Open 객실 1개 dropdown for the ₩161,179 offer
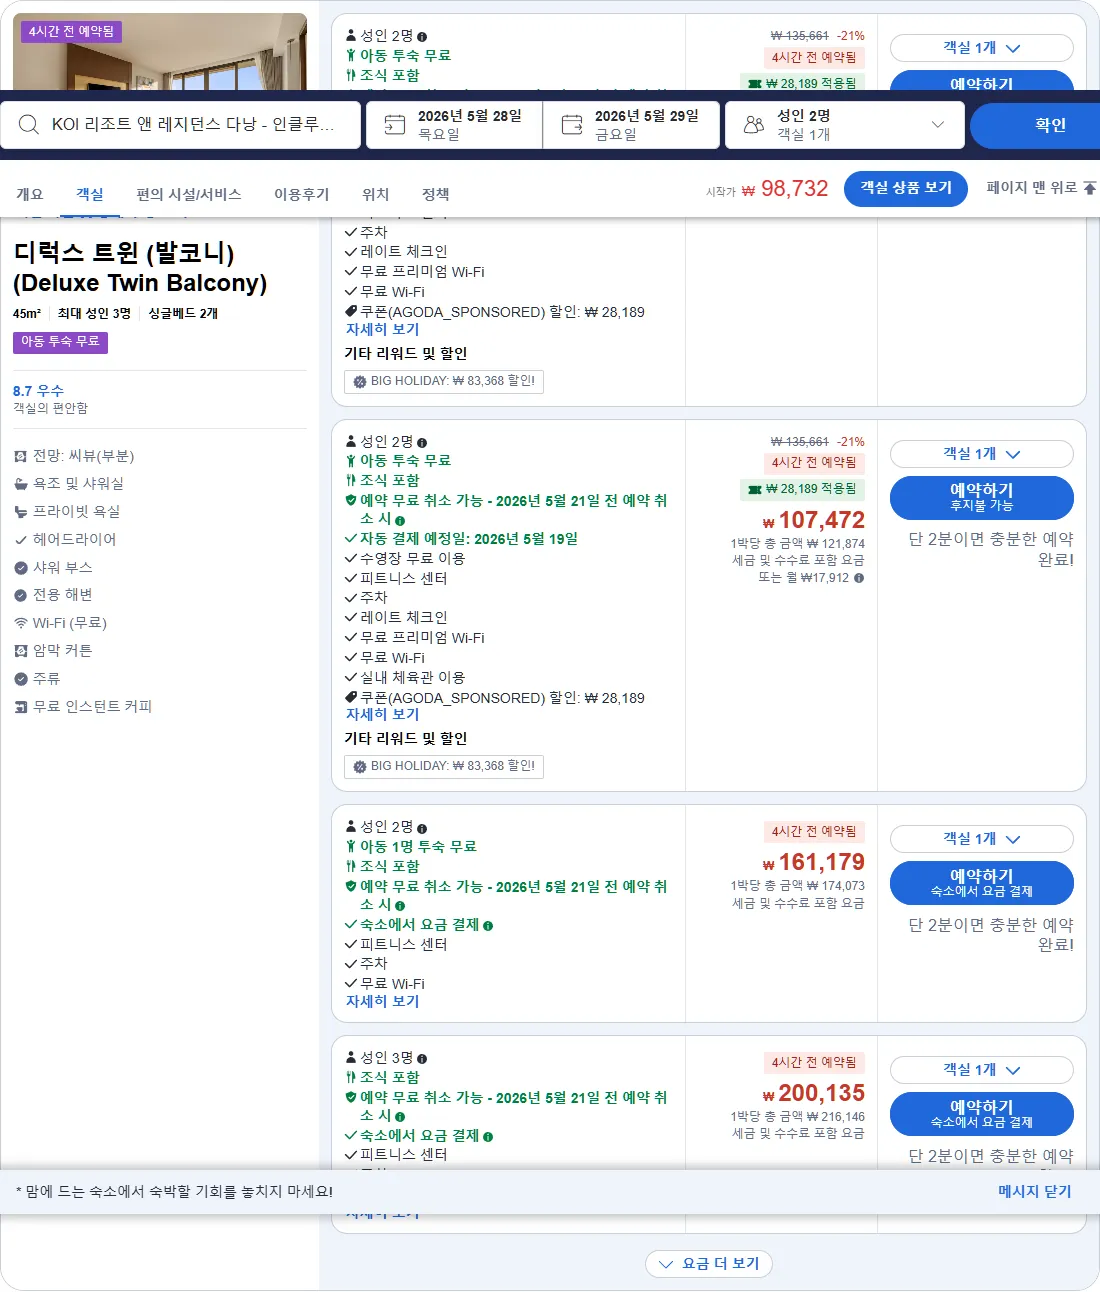Image resolution: width=1100 pixels, height=1292 pixels. [x=982, y=839]
